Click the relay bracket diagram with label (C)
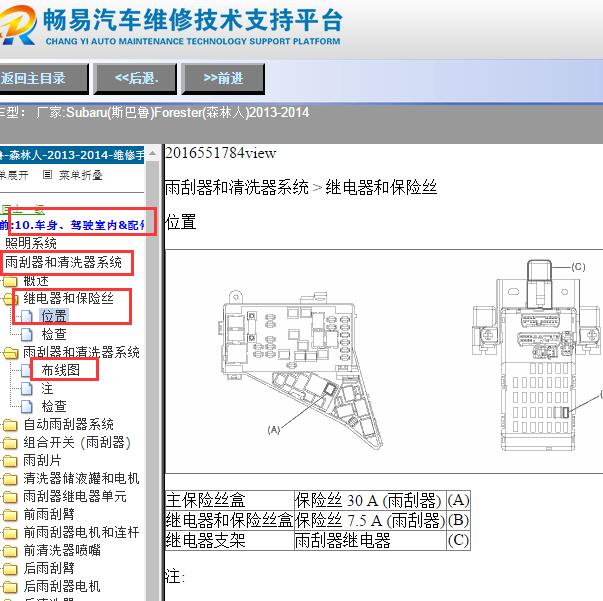The width and height of the screenshot is (603, 601). tap(536, 356)
